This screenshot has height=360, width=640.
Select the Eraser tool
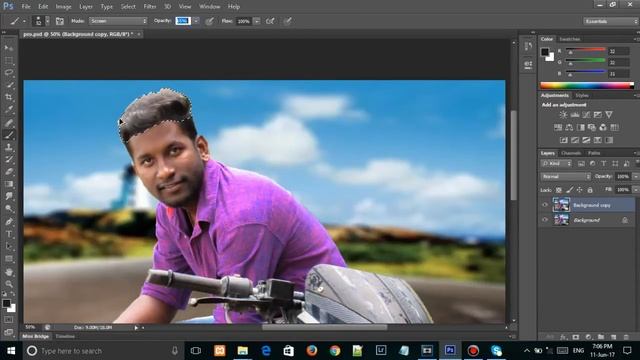point(9,171)
